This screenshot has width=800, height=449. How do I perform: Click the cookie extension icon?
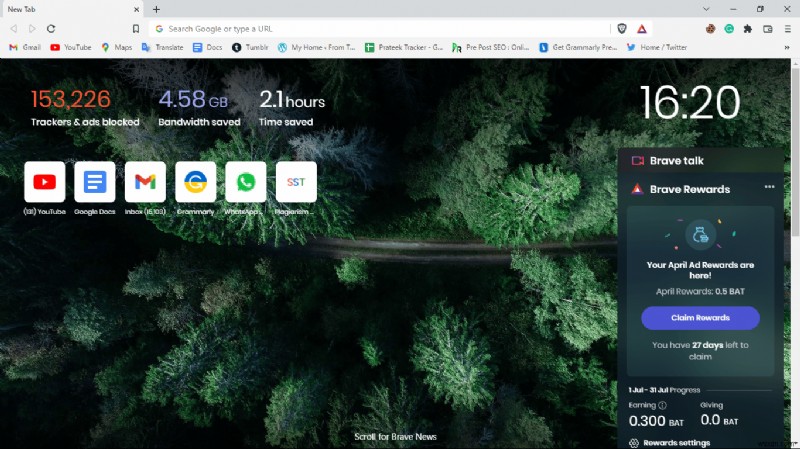coord(710,29)
